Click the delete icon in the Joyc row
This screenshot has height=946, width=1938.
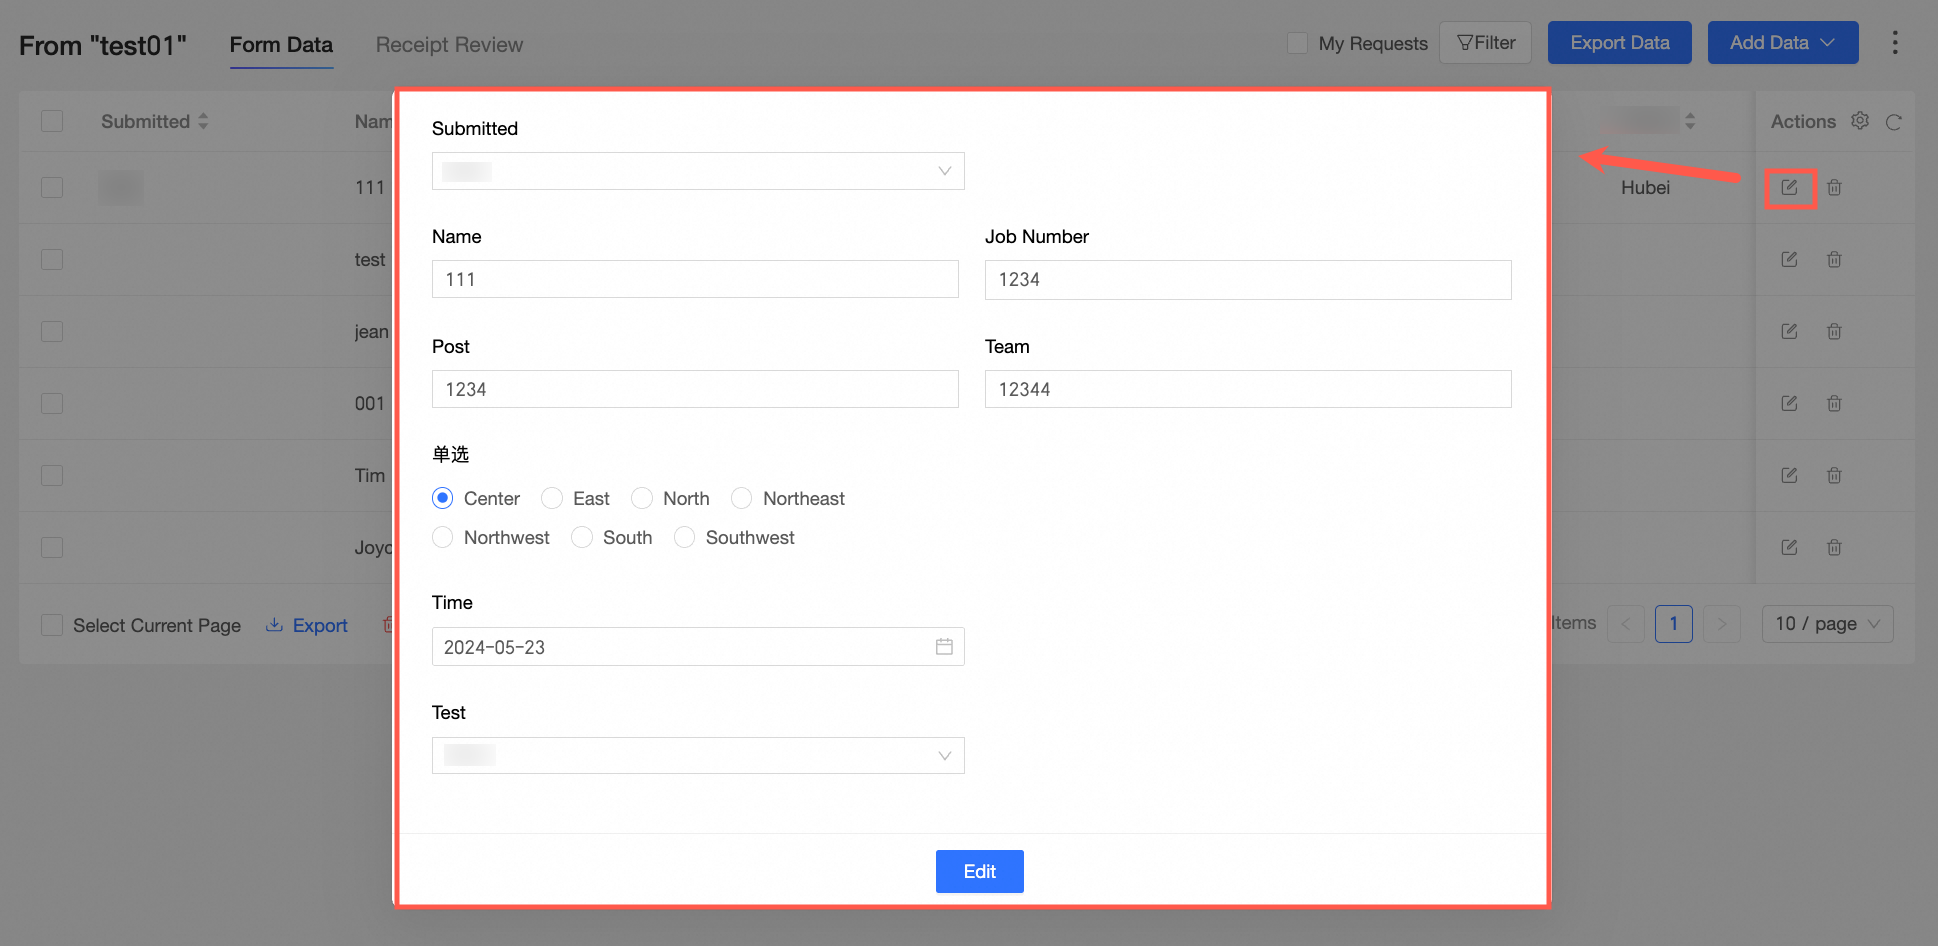[x=1834, y=547]
